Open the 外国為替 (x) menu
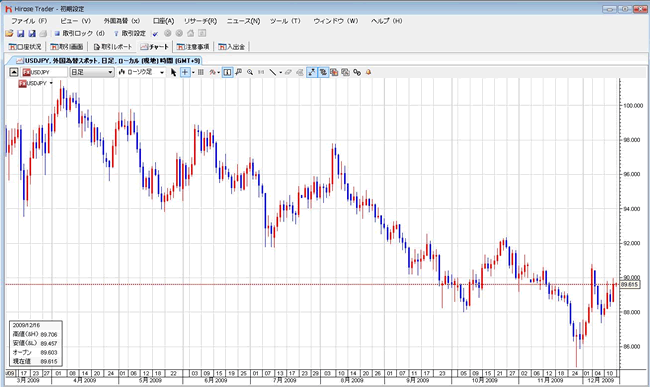 point(121,21)
